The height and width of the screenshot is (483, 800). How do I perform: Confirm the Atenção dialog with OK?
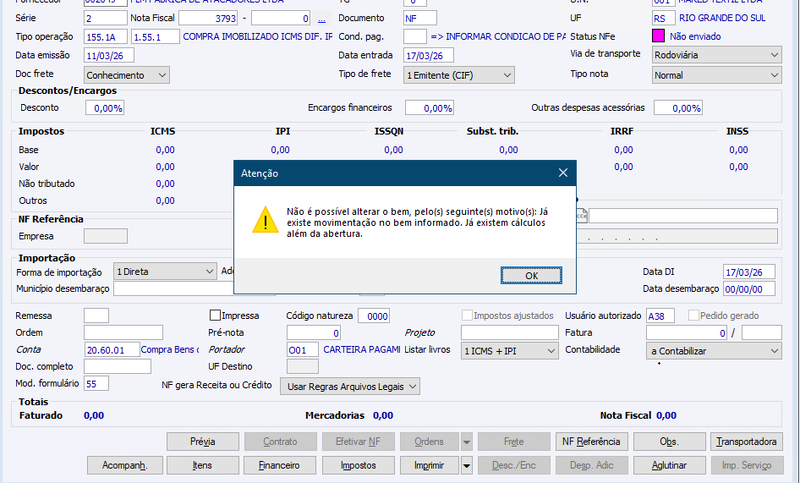tap(531, 275)
